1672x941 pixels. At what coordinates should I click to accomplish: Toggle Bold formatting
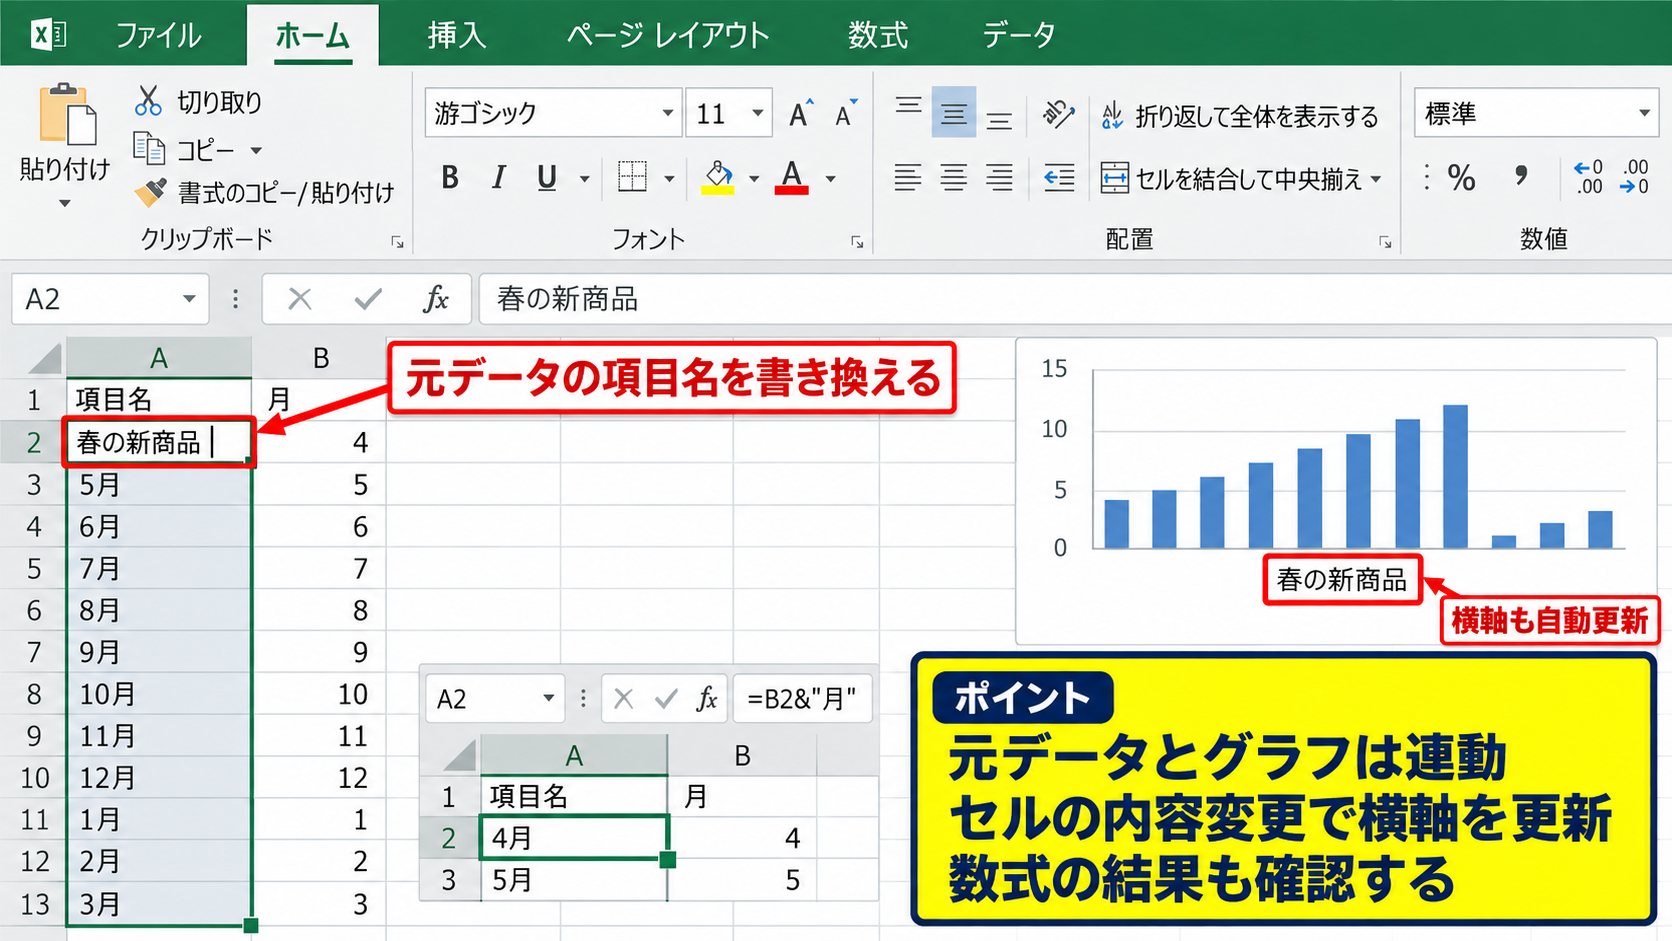click(450, 178)
